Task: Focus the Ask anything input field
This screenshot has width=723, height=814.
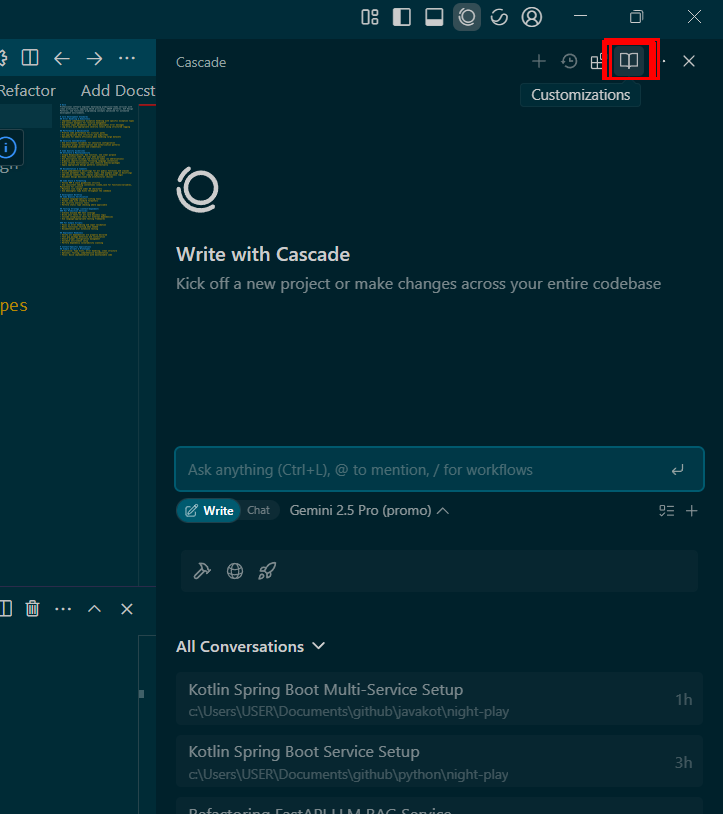Action: pos(439,469)
